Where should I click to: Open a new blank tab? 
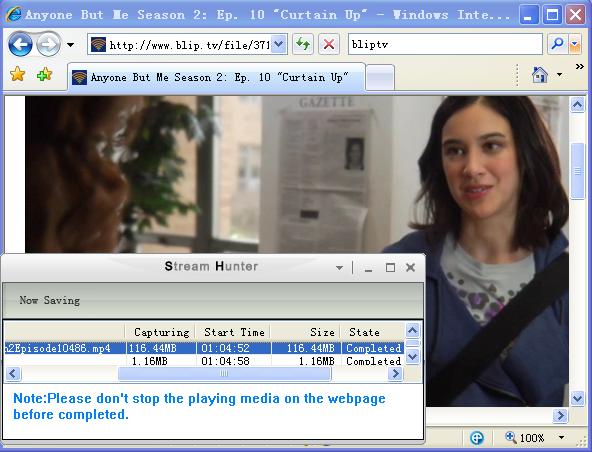tap(380, 77)
